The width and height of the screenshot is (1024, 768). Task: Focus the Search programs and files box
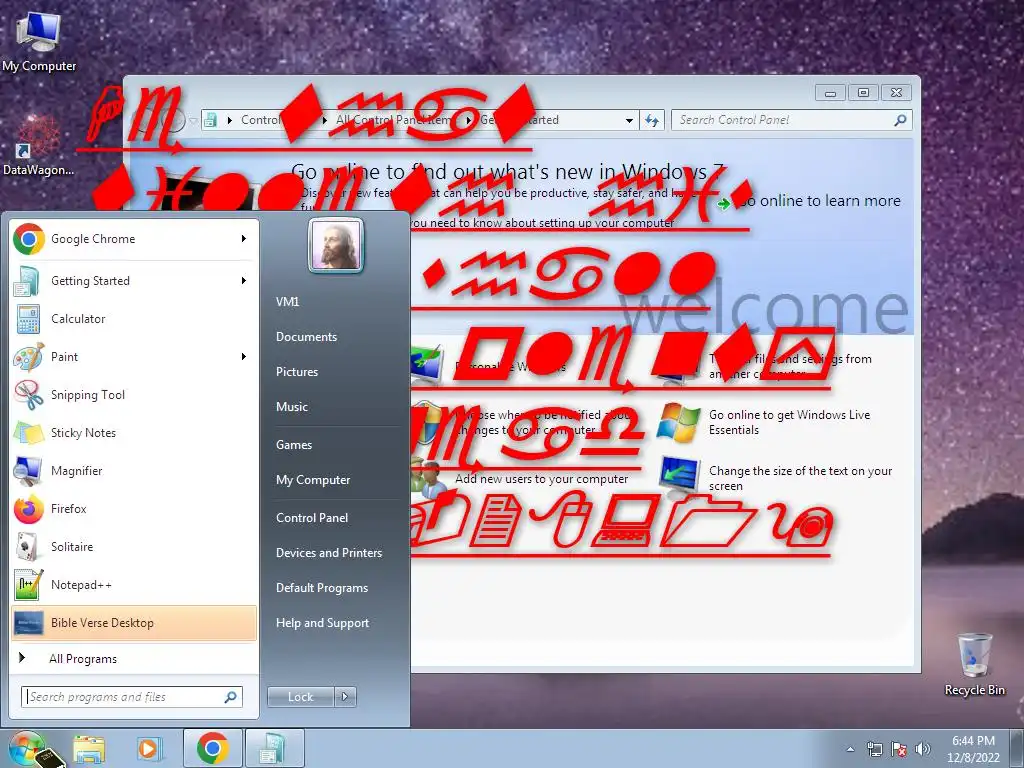[132, 697]
